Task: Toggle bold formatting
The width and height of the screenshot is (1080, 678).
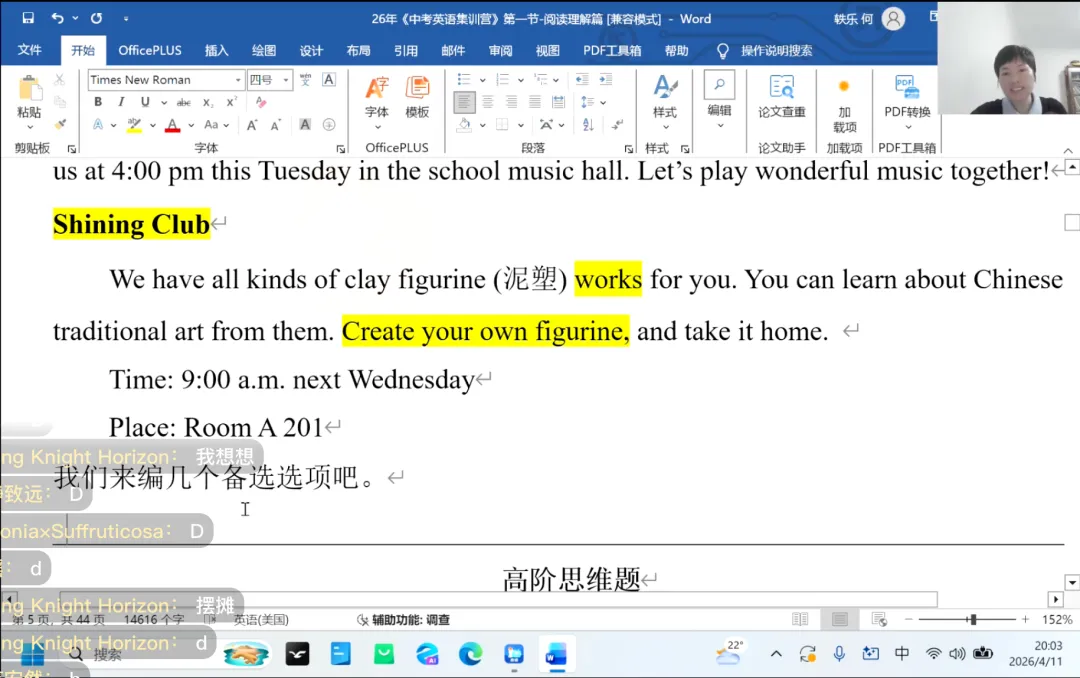Action: pos(98,102)
